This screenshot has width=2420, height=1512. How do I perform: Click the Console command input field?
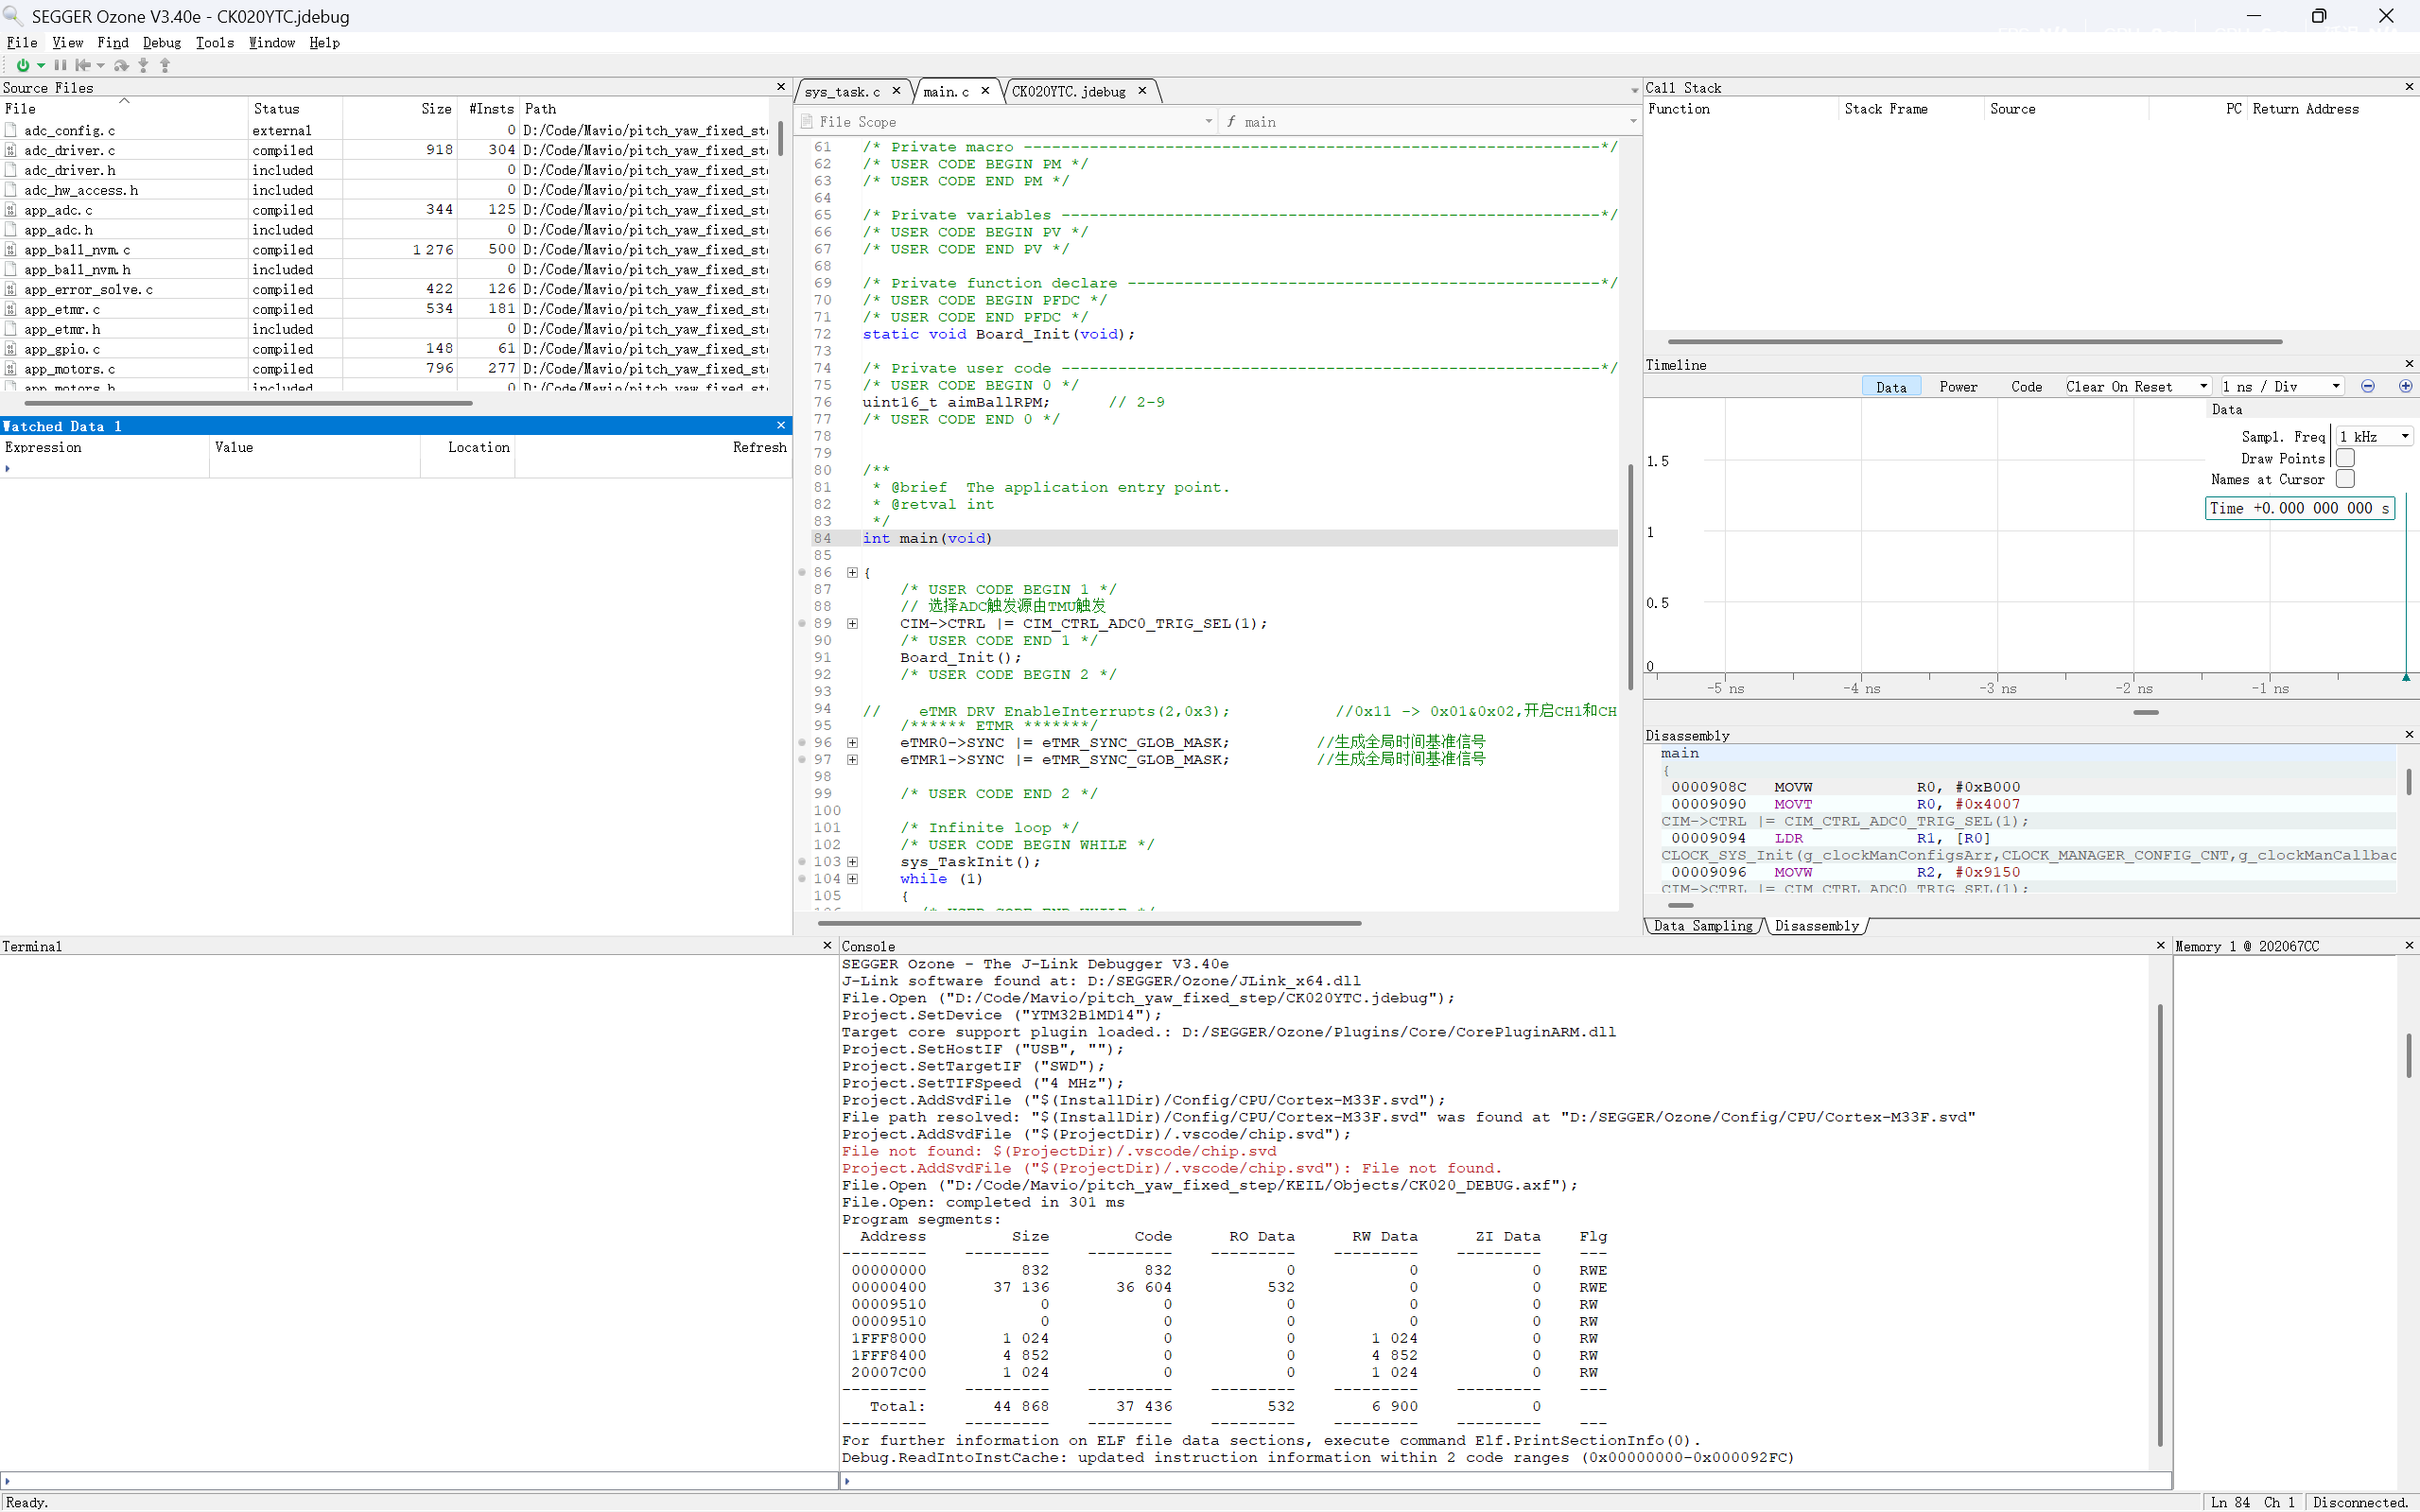tap(1505, 1481)
